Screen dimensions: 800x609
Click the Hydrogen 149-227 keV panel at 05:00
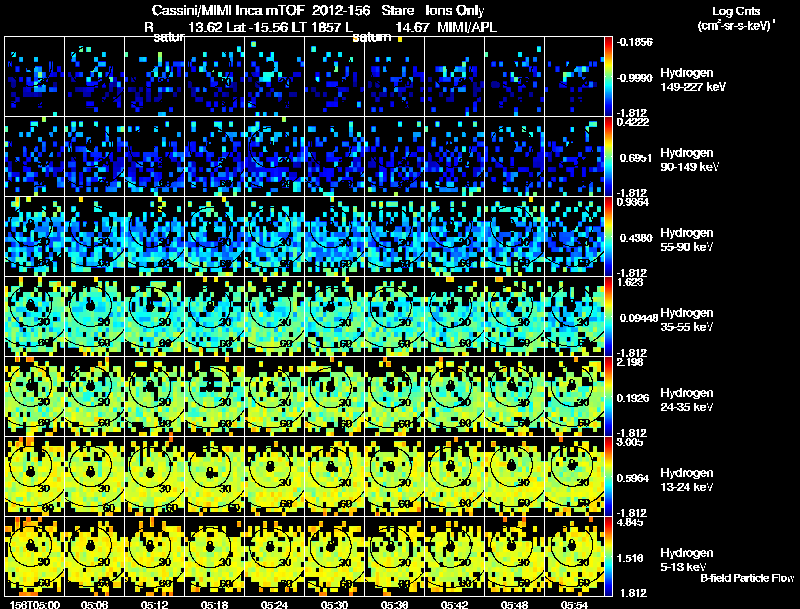point(35,77)
